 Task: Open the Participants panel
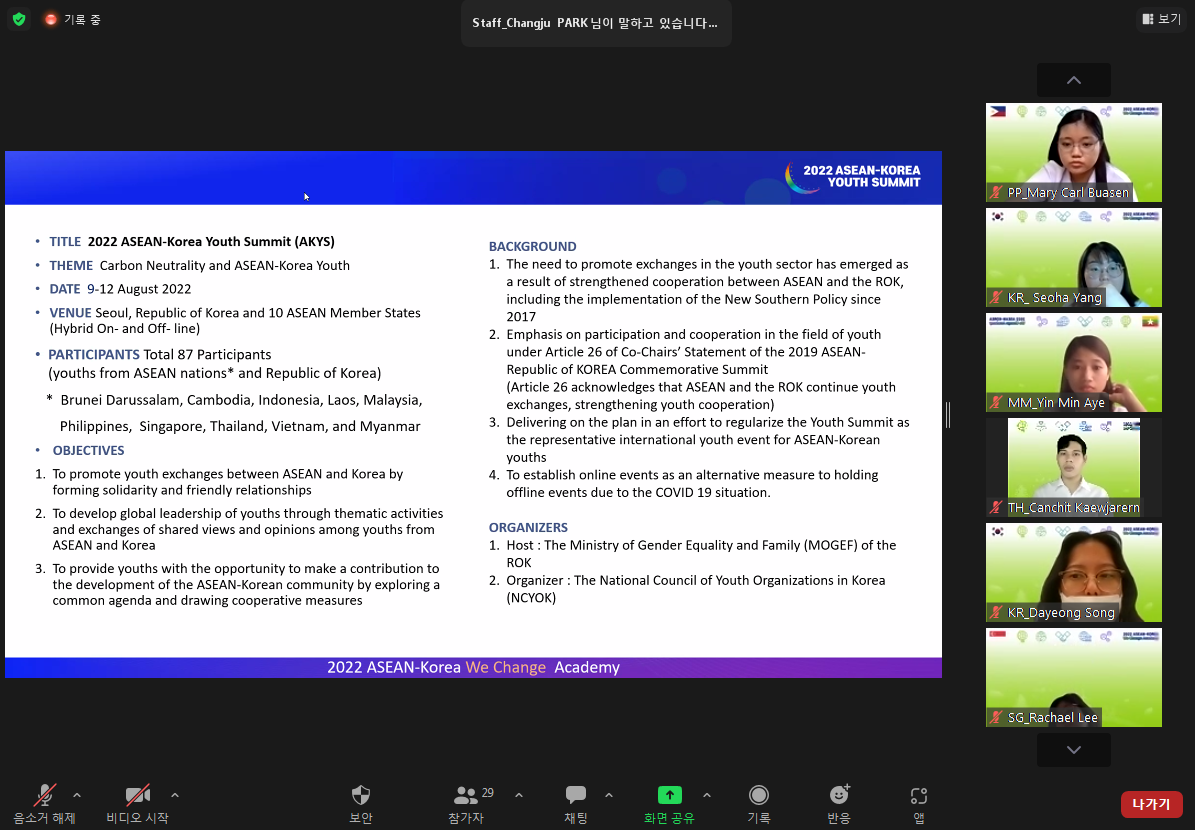click(x=465, y=796)
